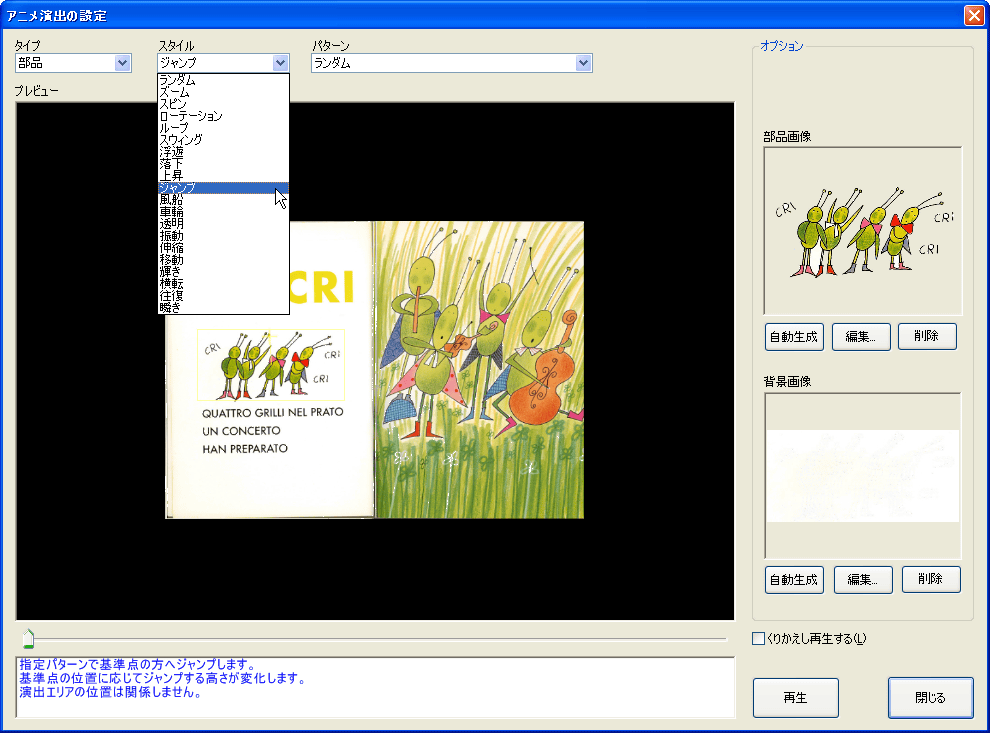Click the preview timeline slider handle
This screenshot has width=990, height=733.
[28, 639]
